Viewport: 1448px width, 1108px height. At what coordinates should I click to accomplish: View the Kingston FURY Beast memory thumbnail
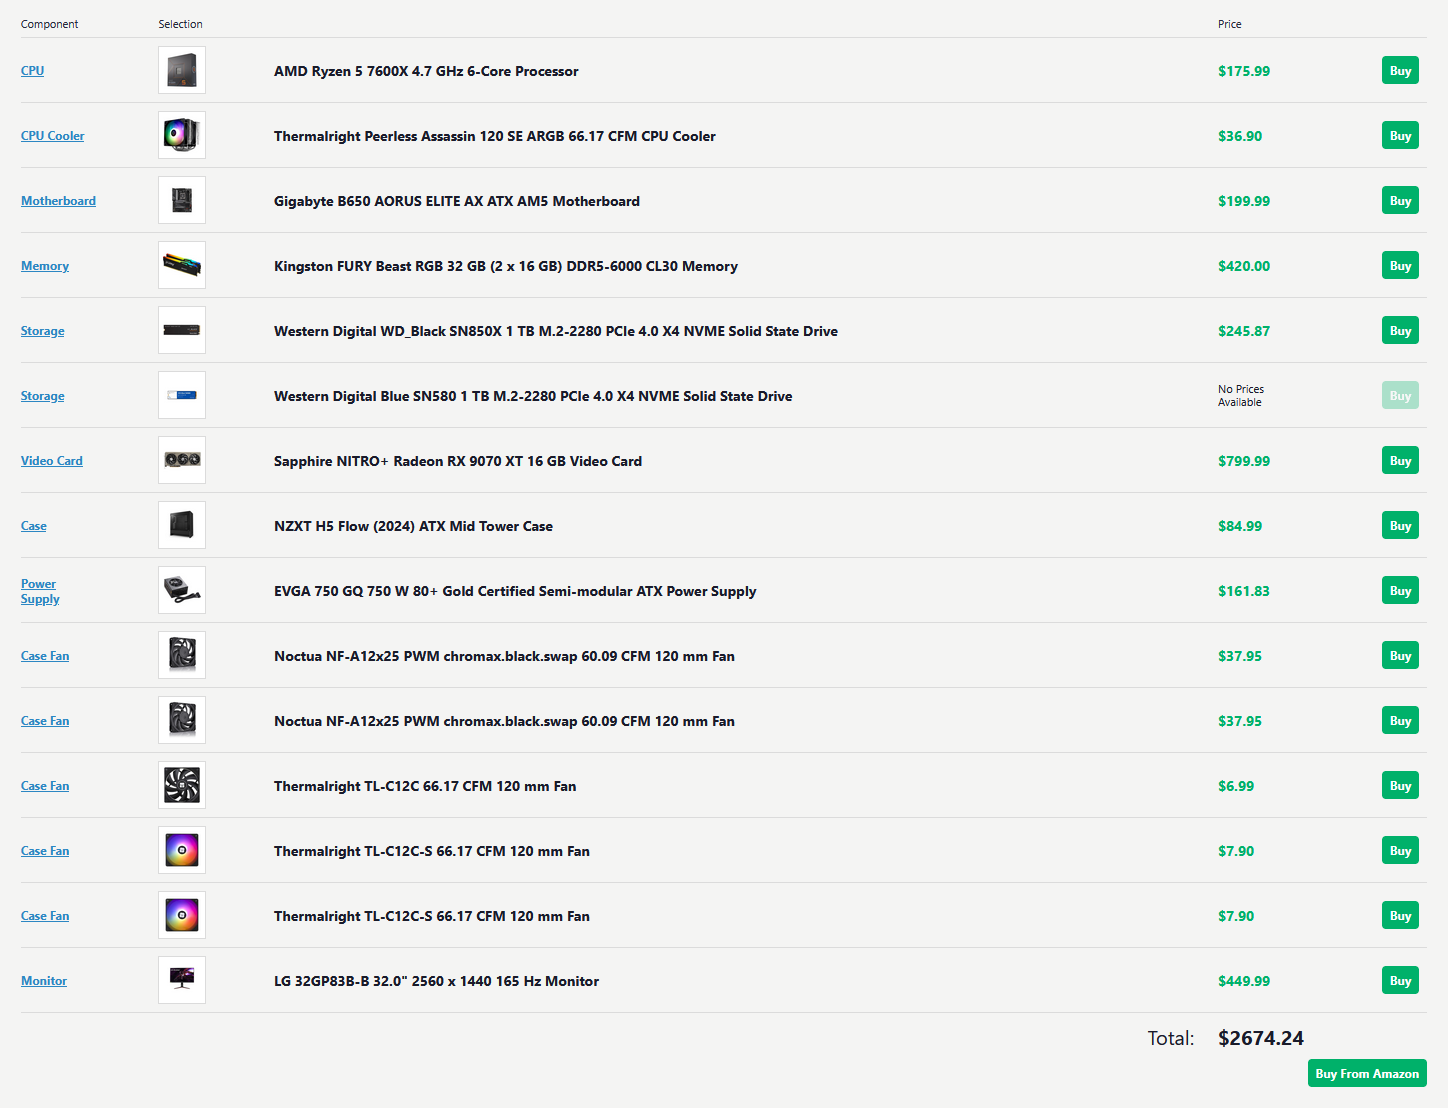pyautogui.click(x=182, y=265)
